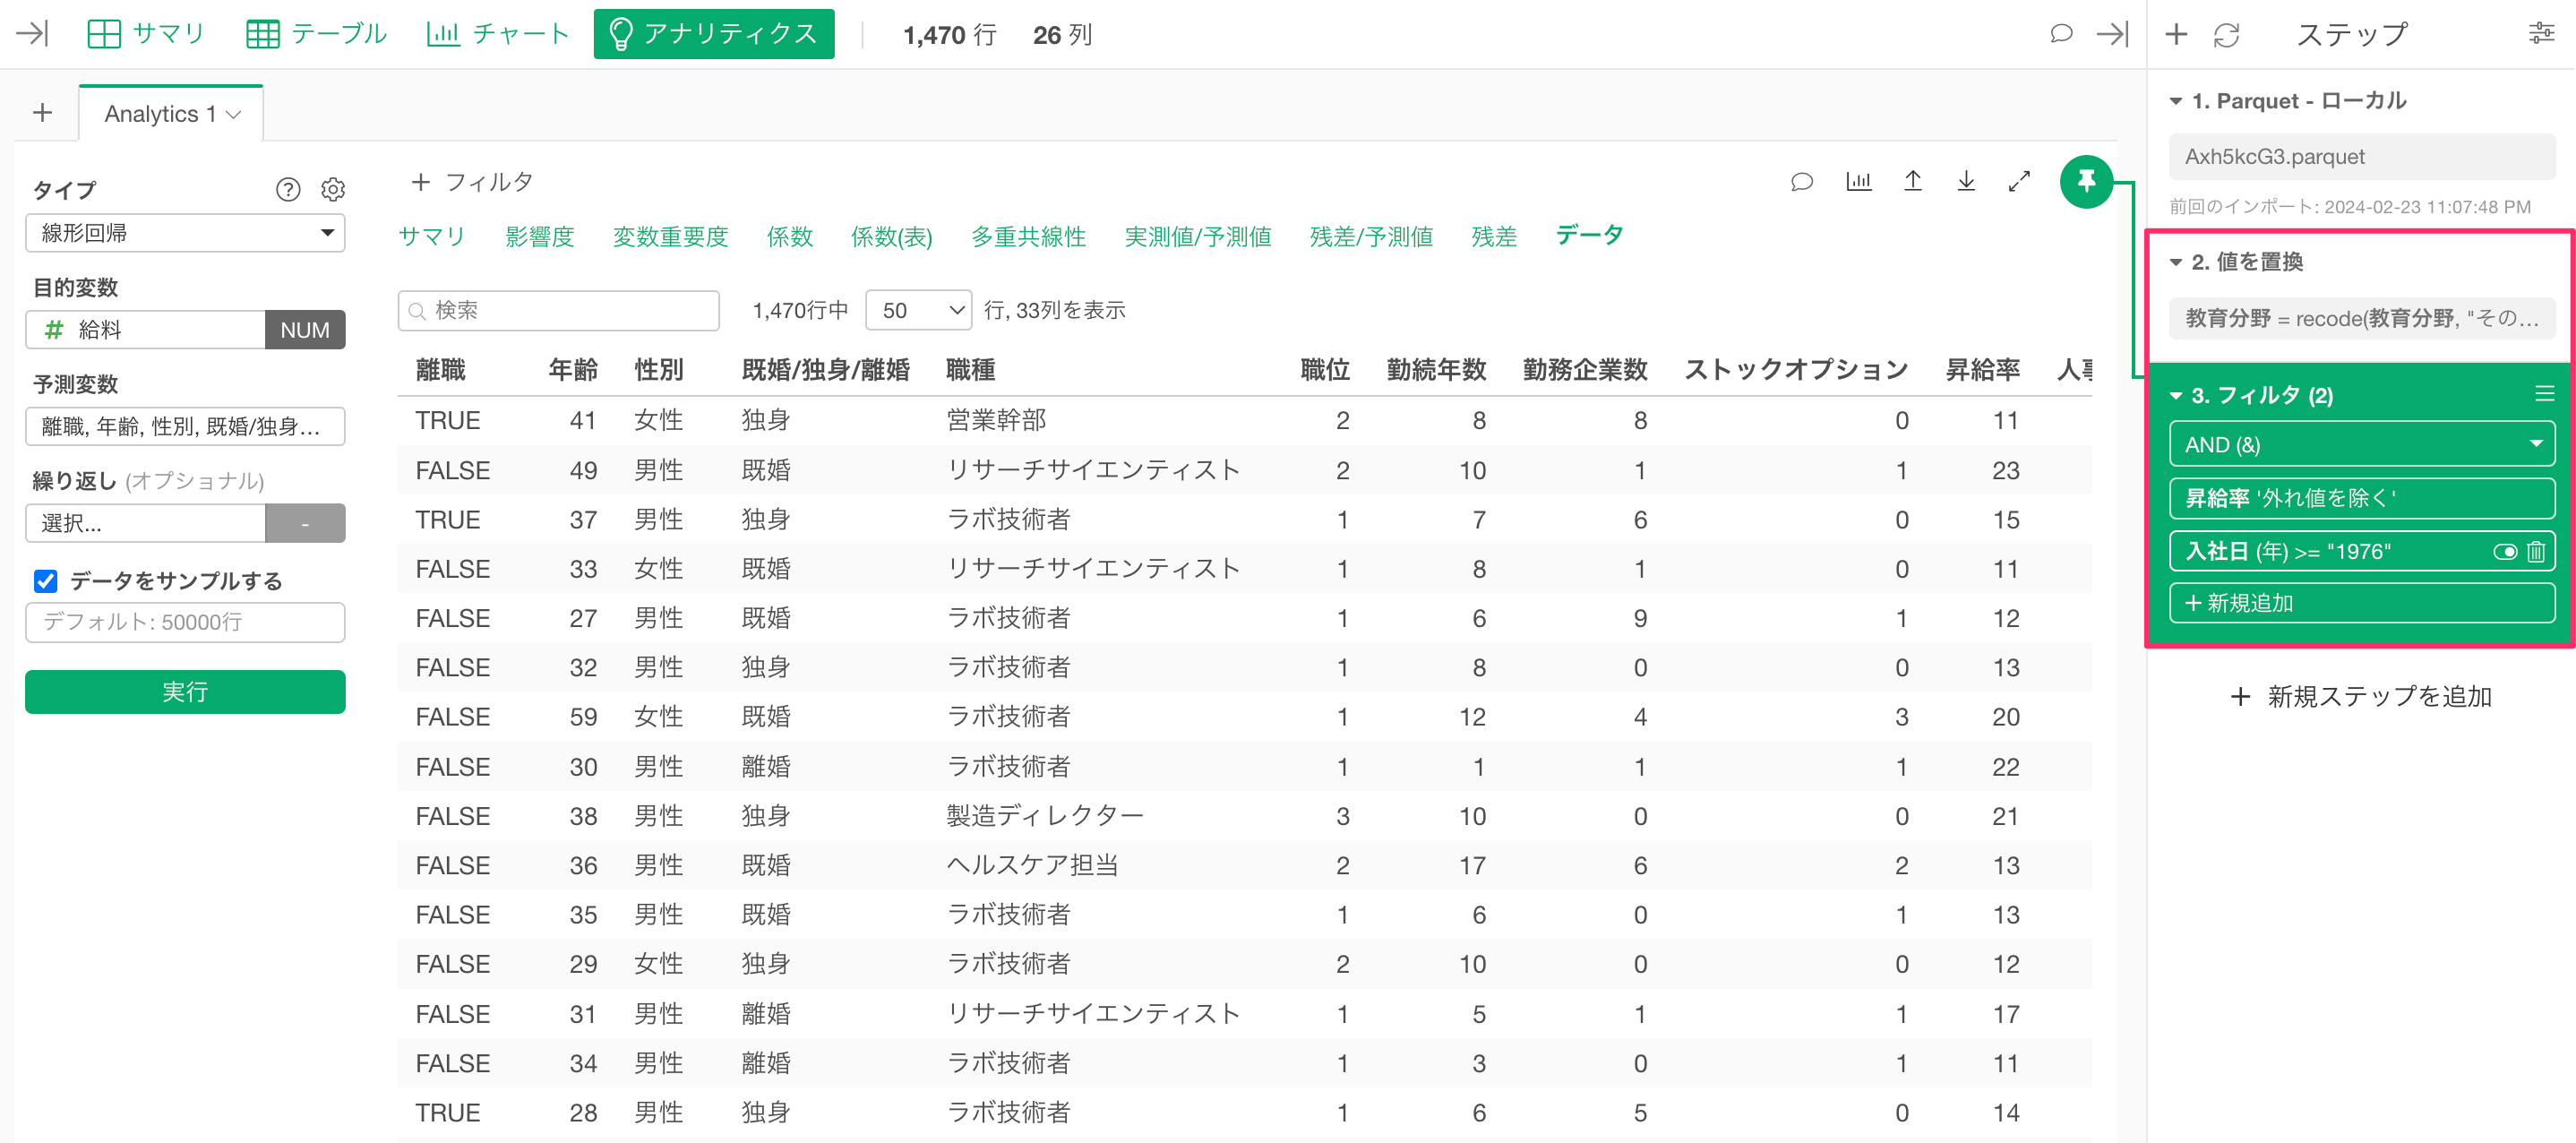The height and width of the screenshot is (1143, 2576).
Task: Toggle the 入社日 filter enable switch
Action: click(2504, 551)
